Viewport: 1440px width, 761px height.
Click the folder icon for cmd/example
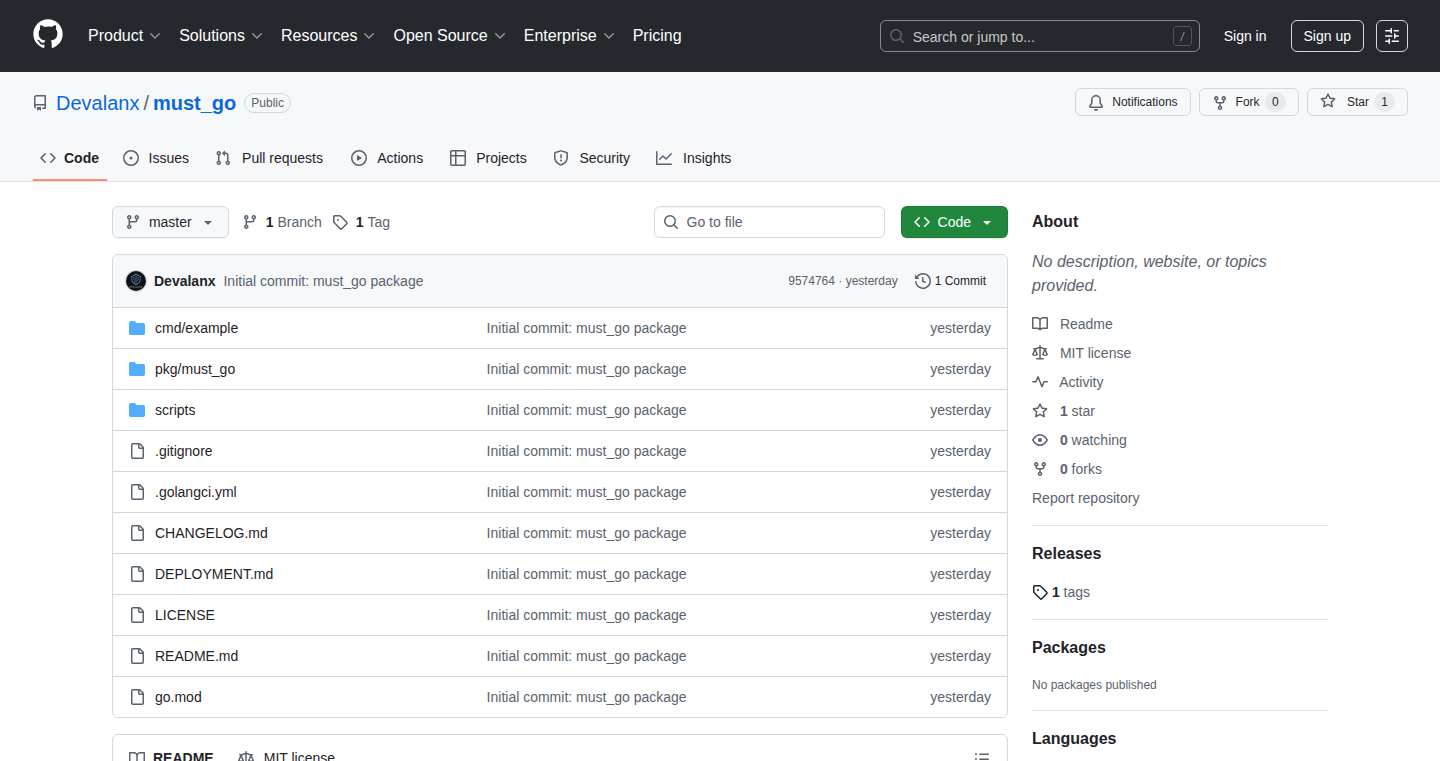pyautogui.click(x=137, y=328)
